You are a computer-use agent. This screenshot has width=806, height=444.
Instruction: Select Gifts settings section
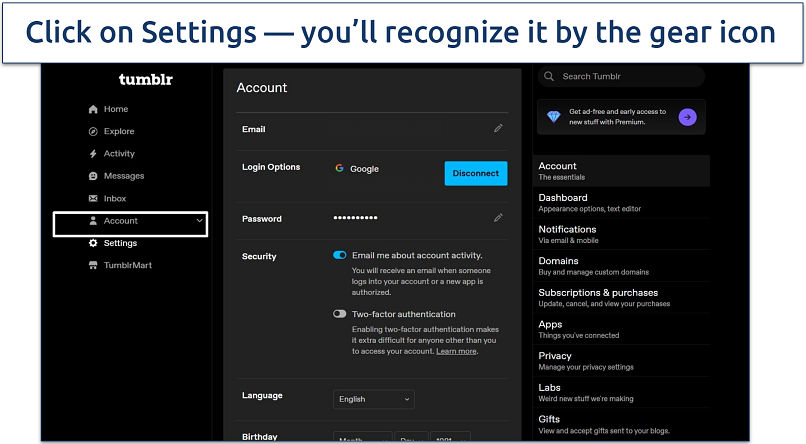tap(621, 424)
